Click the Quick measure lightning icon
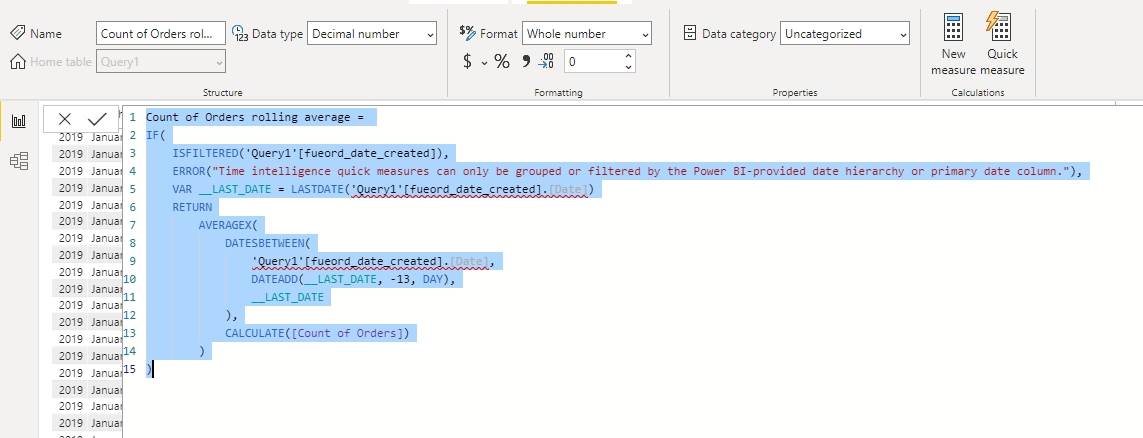The image size is (1143, 438). 999,28
